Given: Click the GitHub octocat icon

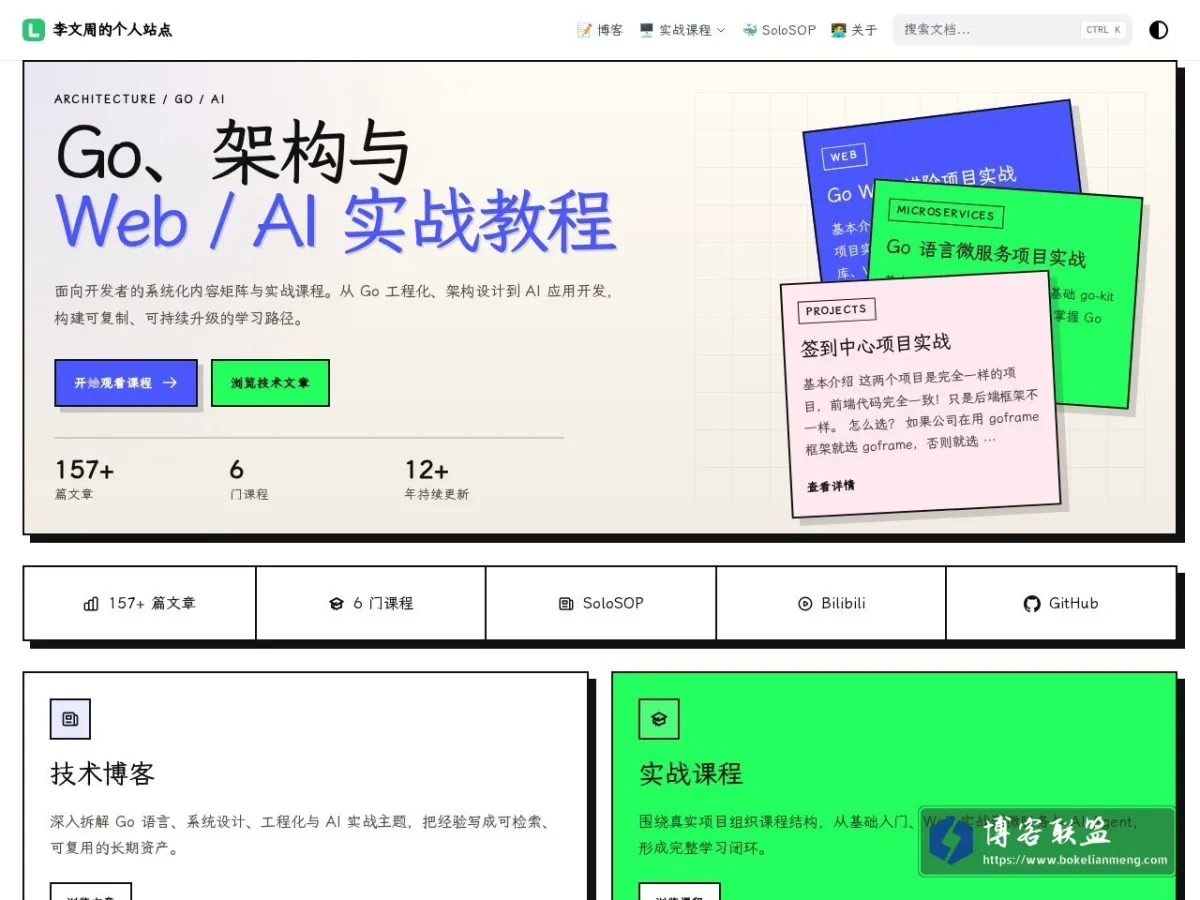Looking at the screenshot, I should click(1032, 604).
